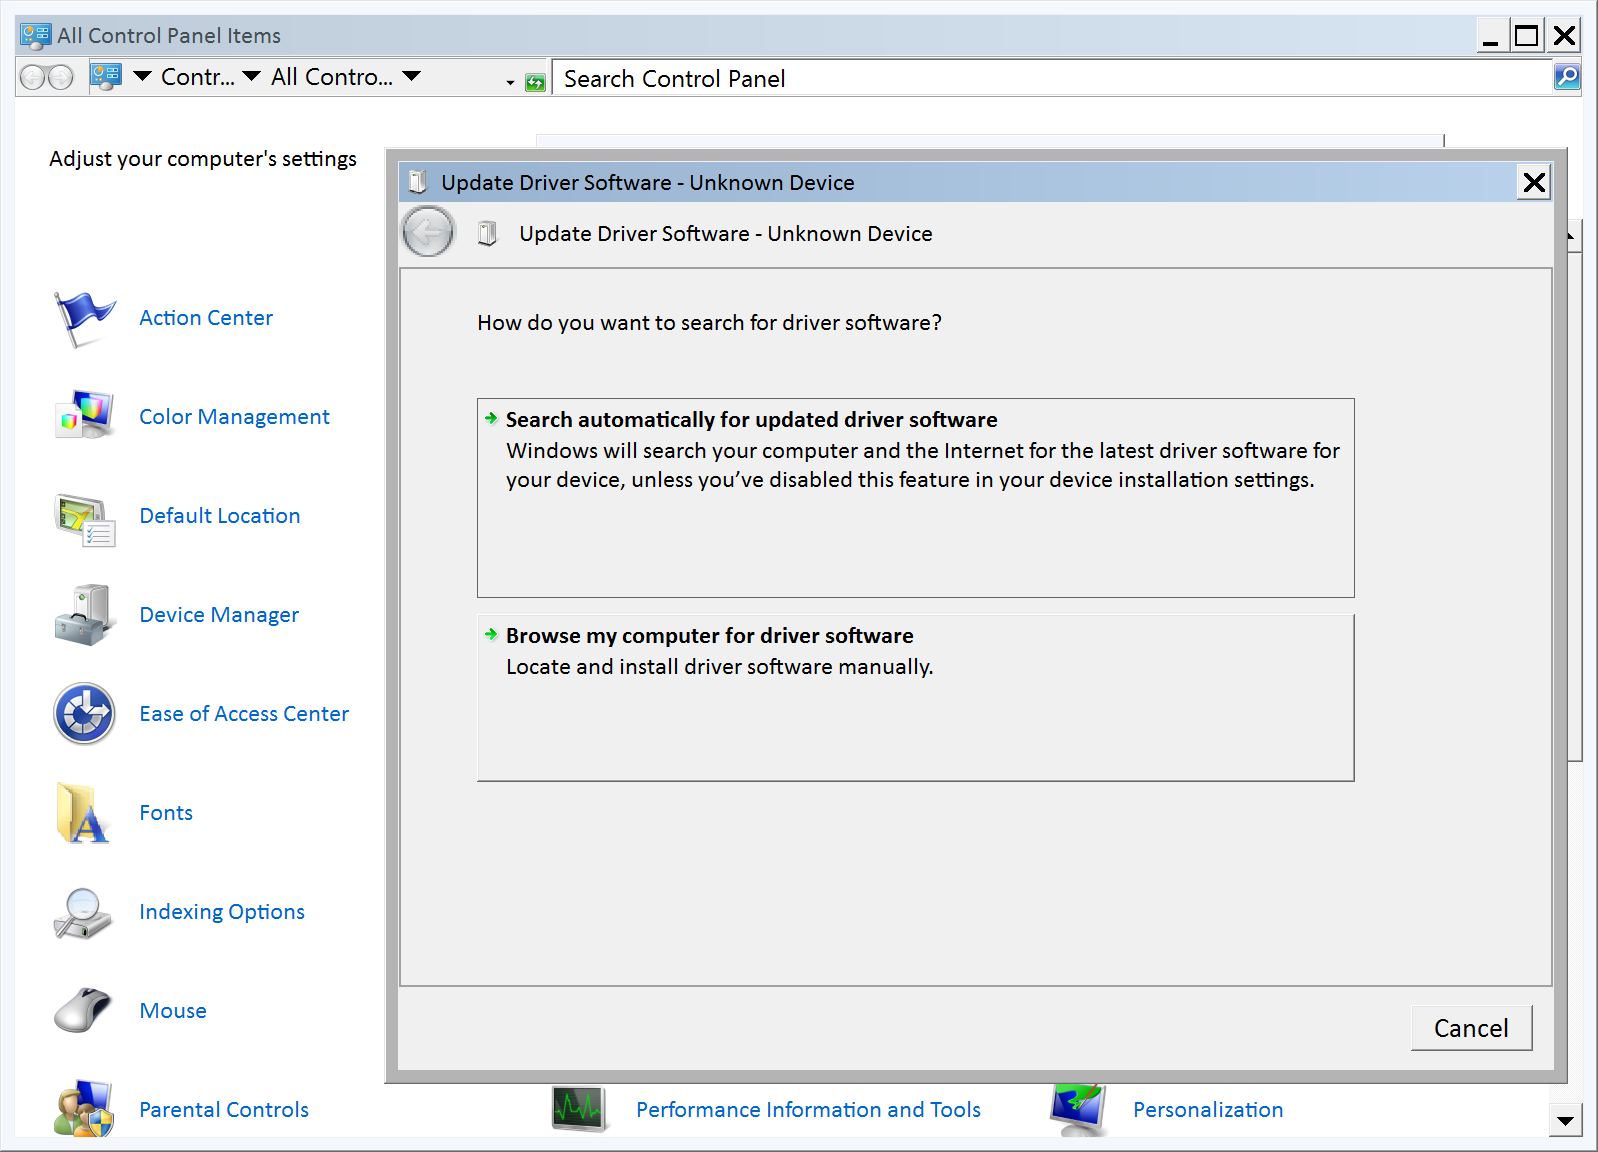Click the Device Manager icon
The image size is (1598, 1152).
pos(84,615)
